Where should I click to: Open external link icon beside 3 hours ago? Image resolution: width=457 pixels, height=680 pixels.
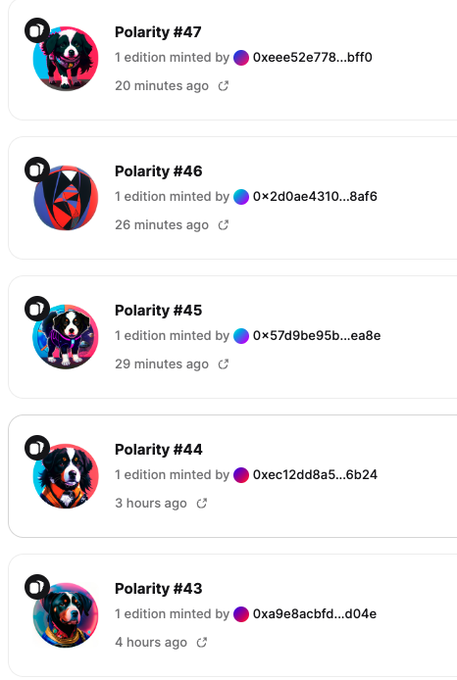(x=202, y=503)
